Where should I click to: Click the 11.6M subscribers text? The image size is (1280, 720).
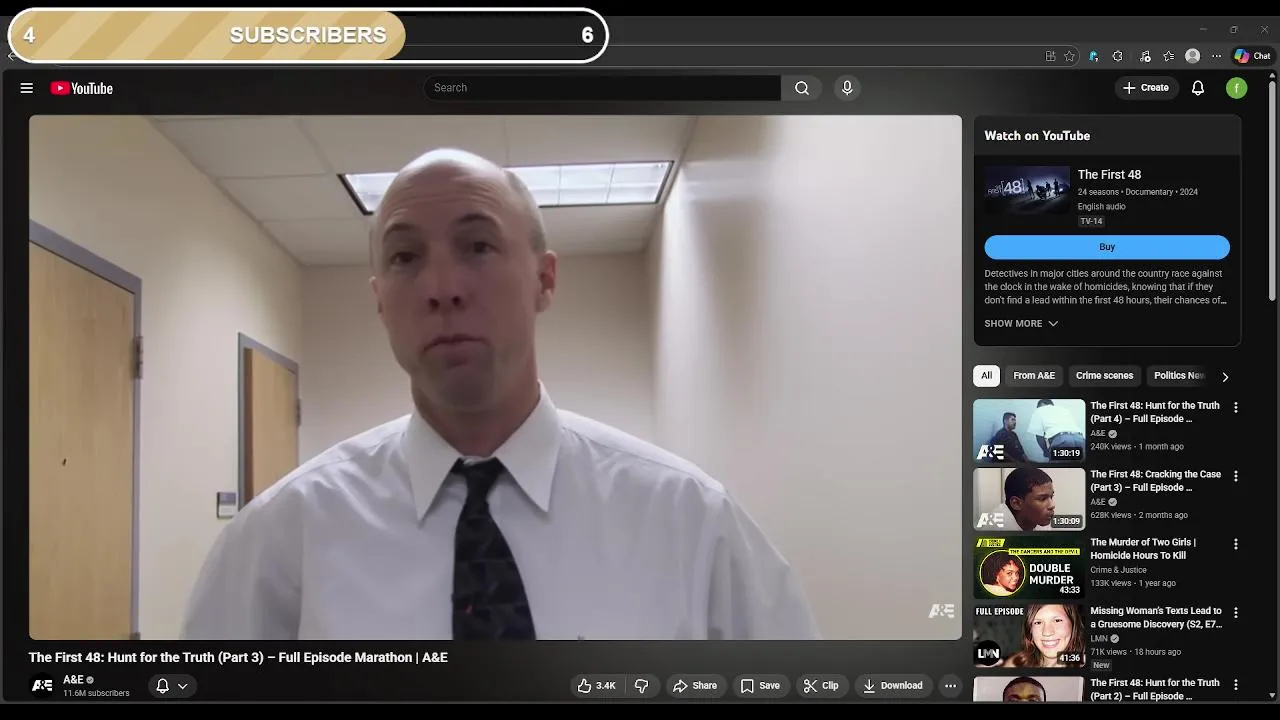pyautogui.click(x=96, y=693)
